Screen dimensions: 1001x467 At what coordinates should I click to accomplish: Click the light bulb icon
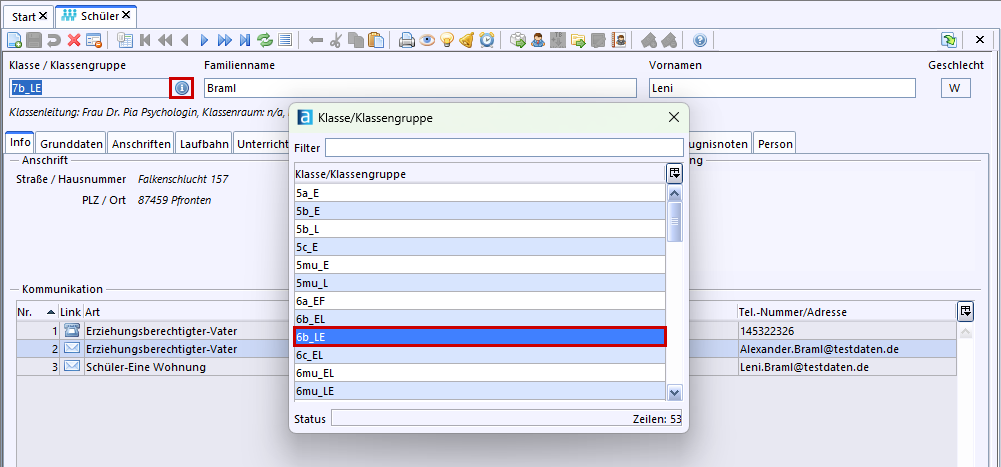[x=447, y=40]
